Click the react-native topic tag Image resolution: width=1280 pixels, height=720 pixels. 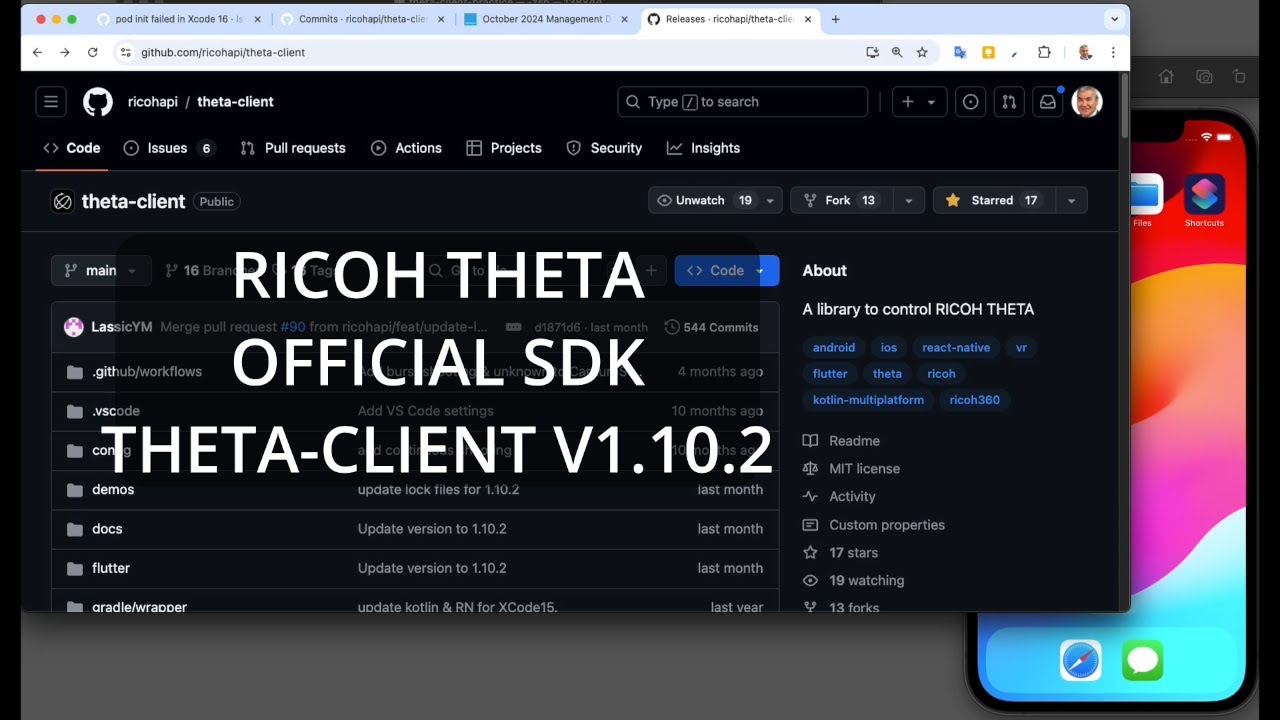[956, 348]
